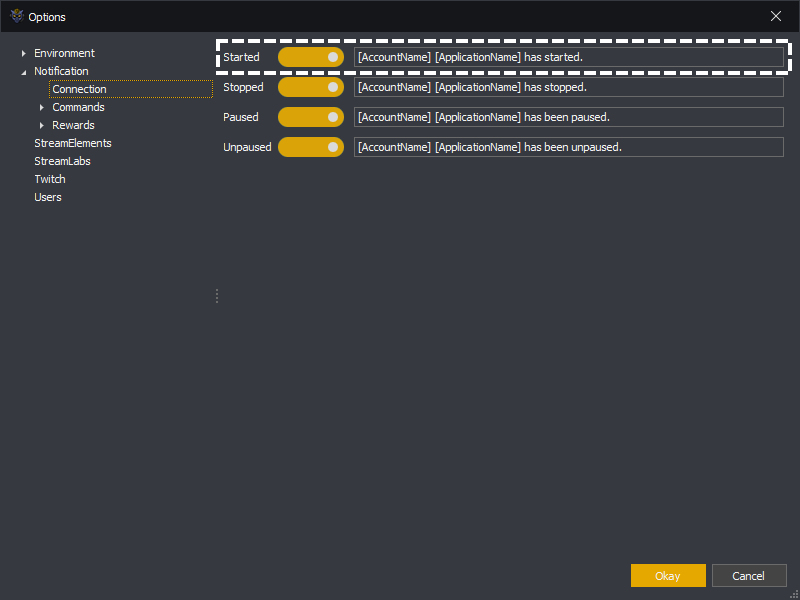Open the Rewards tree item
Viewport: 800px width, 600px height.
tap(73, 125)
